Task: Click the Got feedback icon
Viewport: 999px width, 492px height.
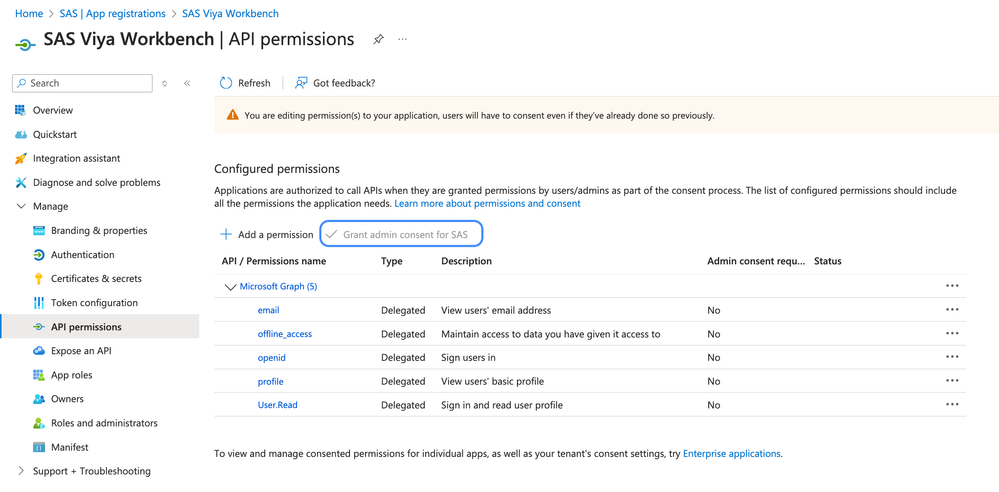Action: (x=301, y=83)
